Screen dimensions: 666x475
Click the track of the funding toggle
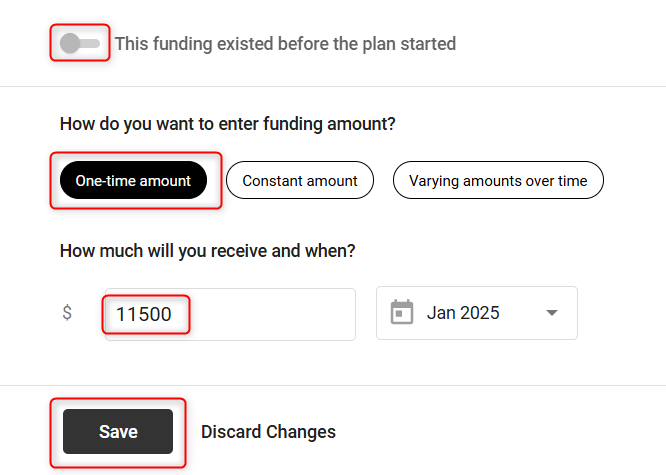click(92, 43)
